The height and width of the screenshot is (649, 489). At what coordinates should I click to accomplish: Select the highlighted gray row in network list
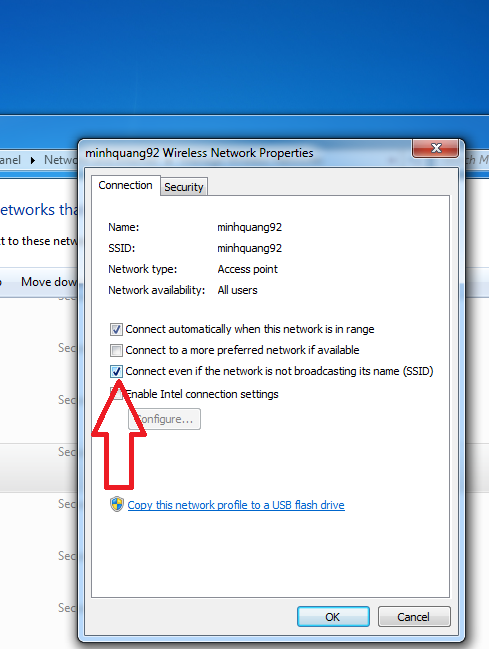(39, 468)
